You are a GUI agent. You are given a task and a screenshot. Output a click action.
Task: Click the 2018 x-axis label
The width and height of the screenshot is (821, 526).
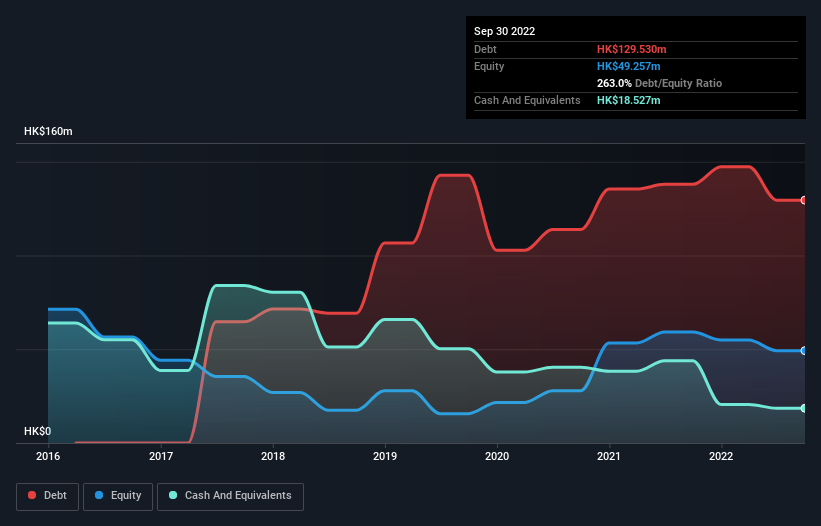[x=273, y=456]
